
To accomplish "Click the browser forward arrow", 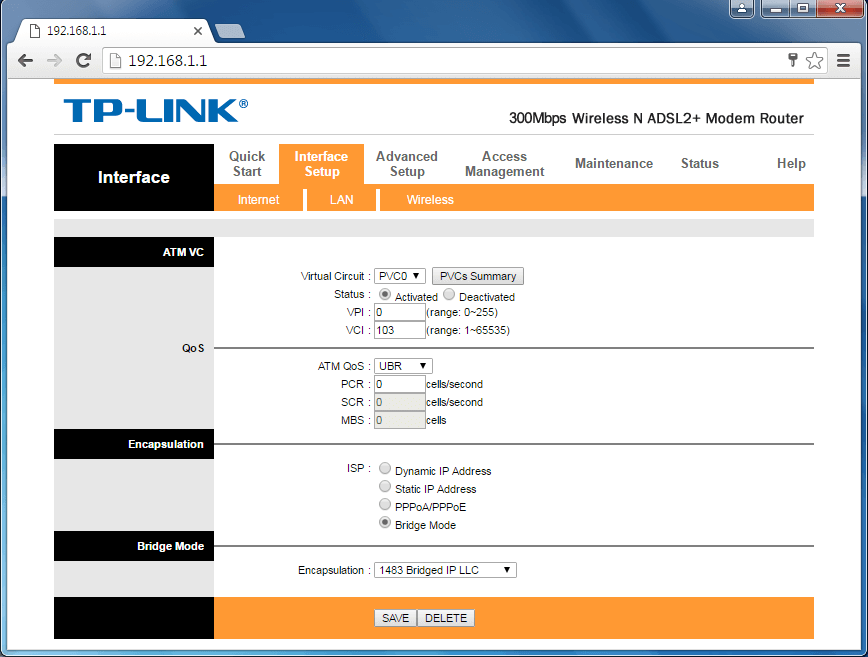I will point(54,60).
